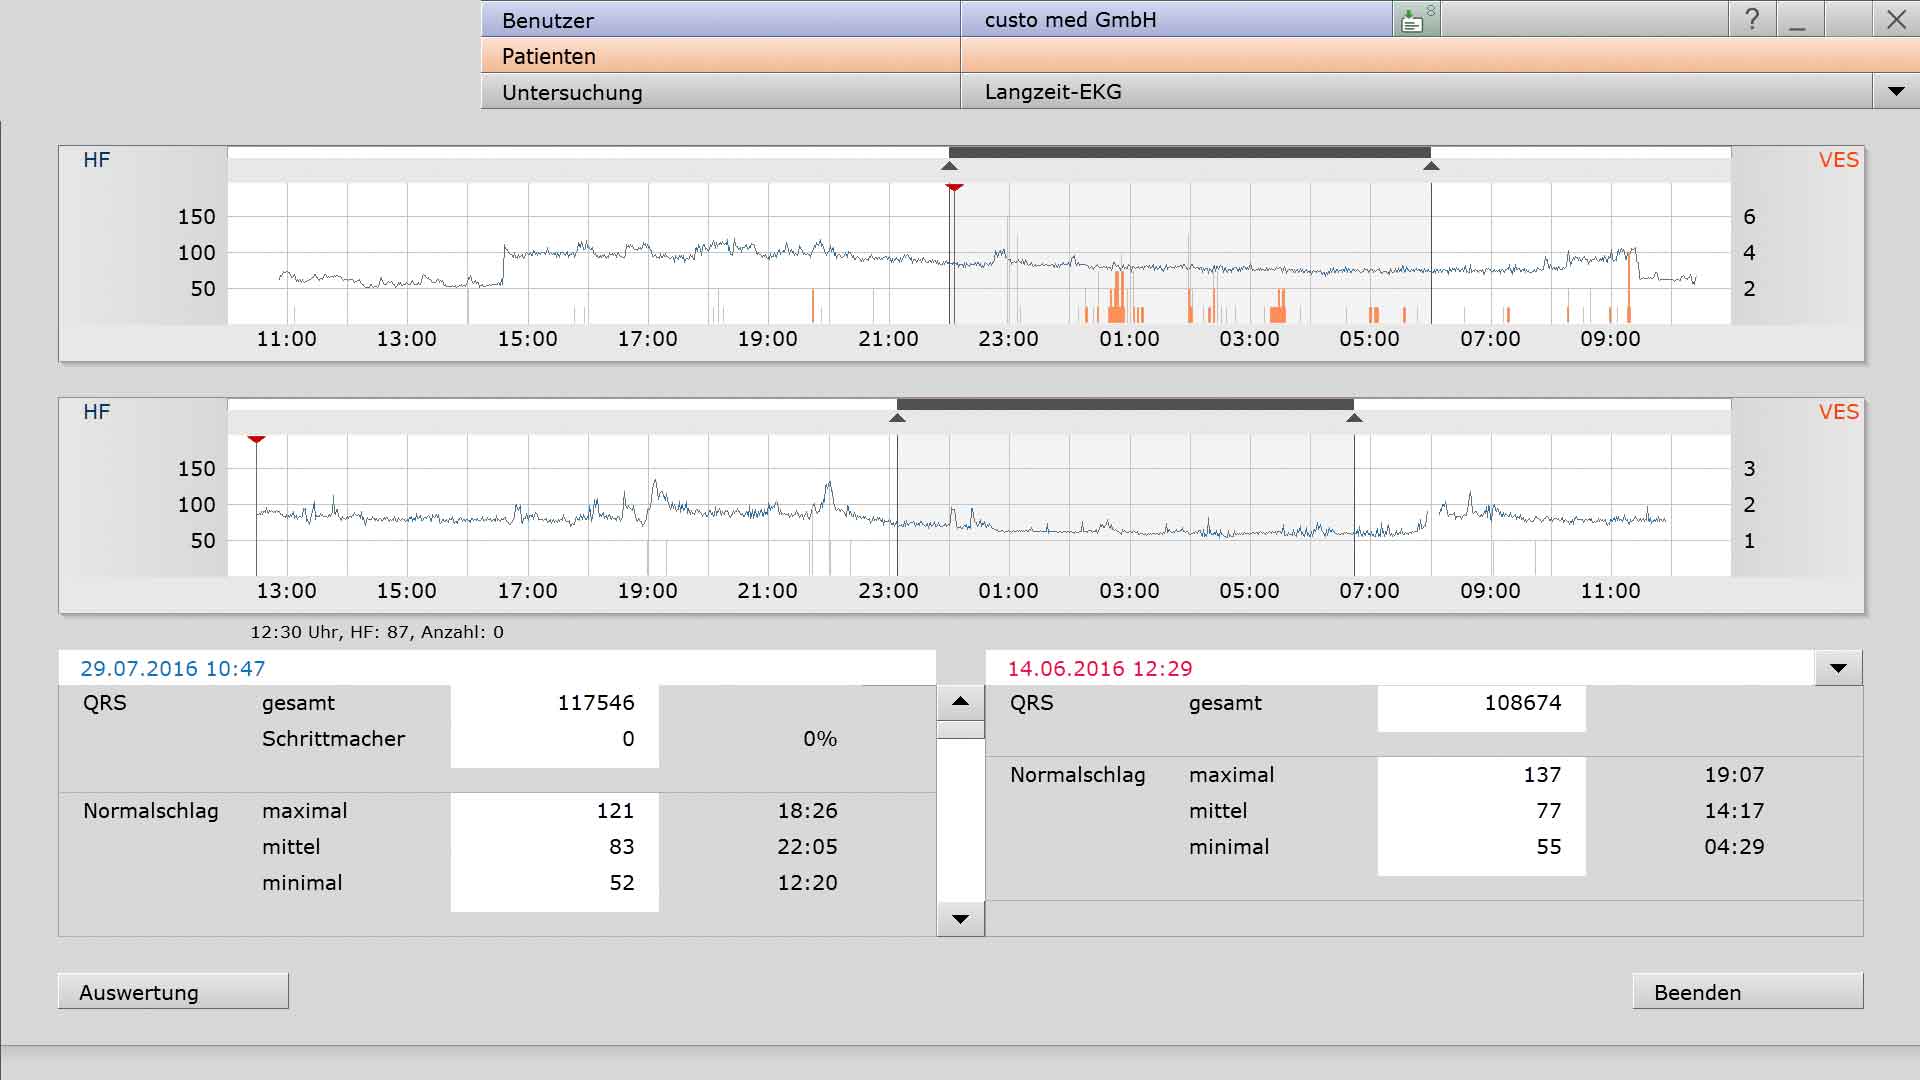Image resolution: width=1920 pixels, height=1080 pixels.
Task: Click the 29.07.2016 10:47 recording date
Action: [x=173, y=668]
